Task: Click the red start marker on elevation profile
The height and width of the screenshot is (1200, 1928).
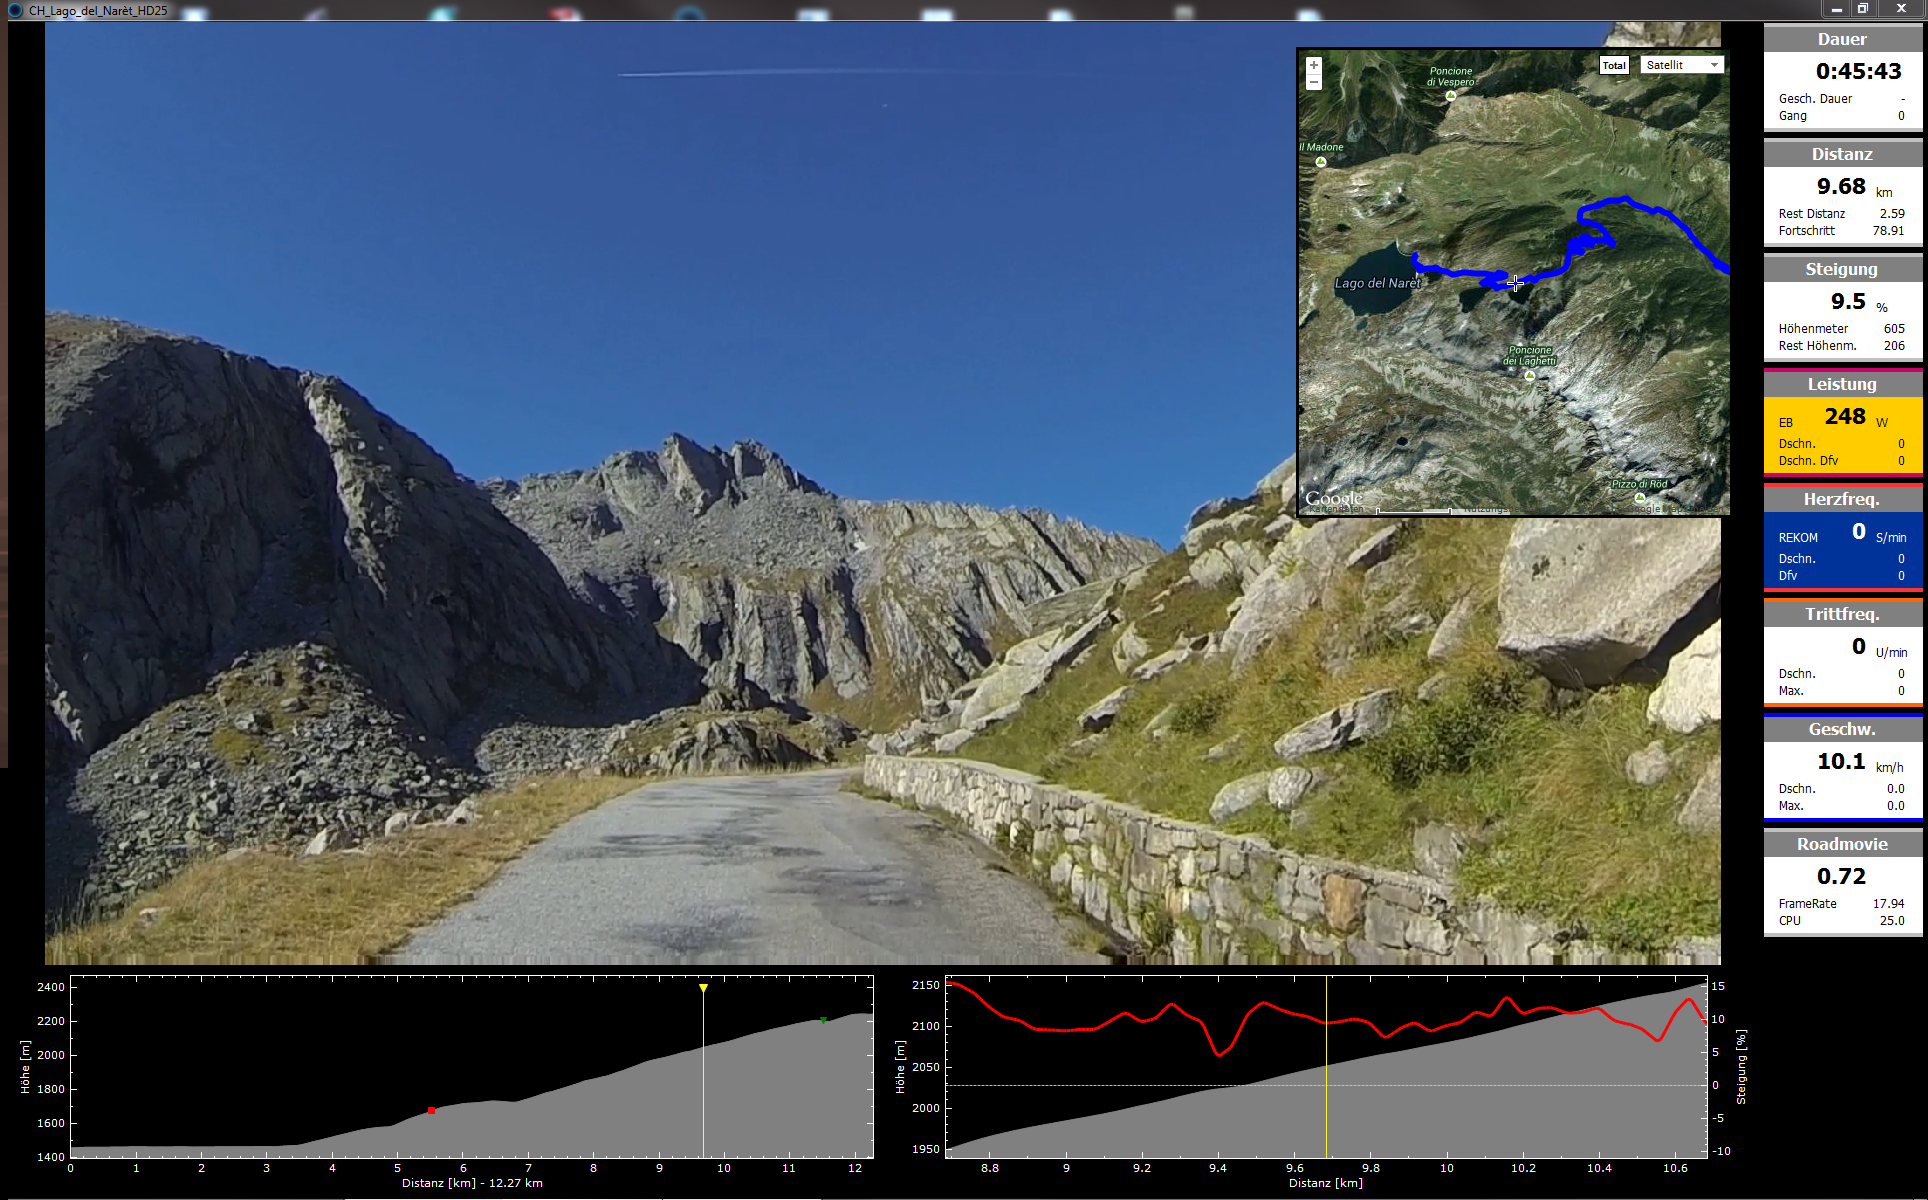Action: (x=431, y=1110)
